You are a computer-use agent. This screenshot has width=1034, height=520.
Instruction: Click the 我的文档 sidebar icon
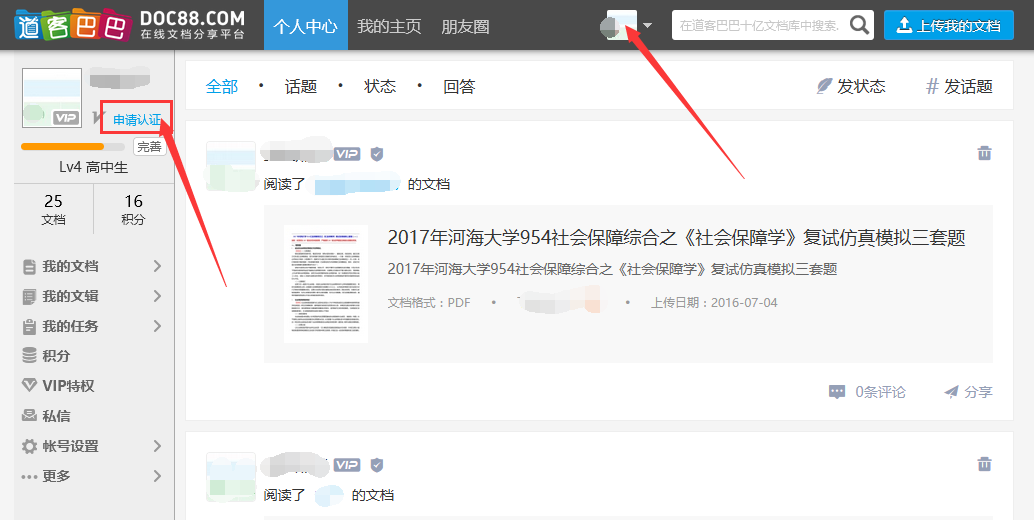click(x=29, y=267)
